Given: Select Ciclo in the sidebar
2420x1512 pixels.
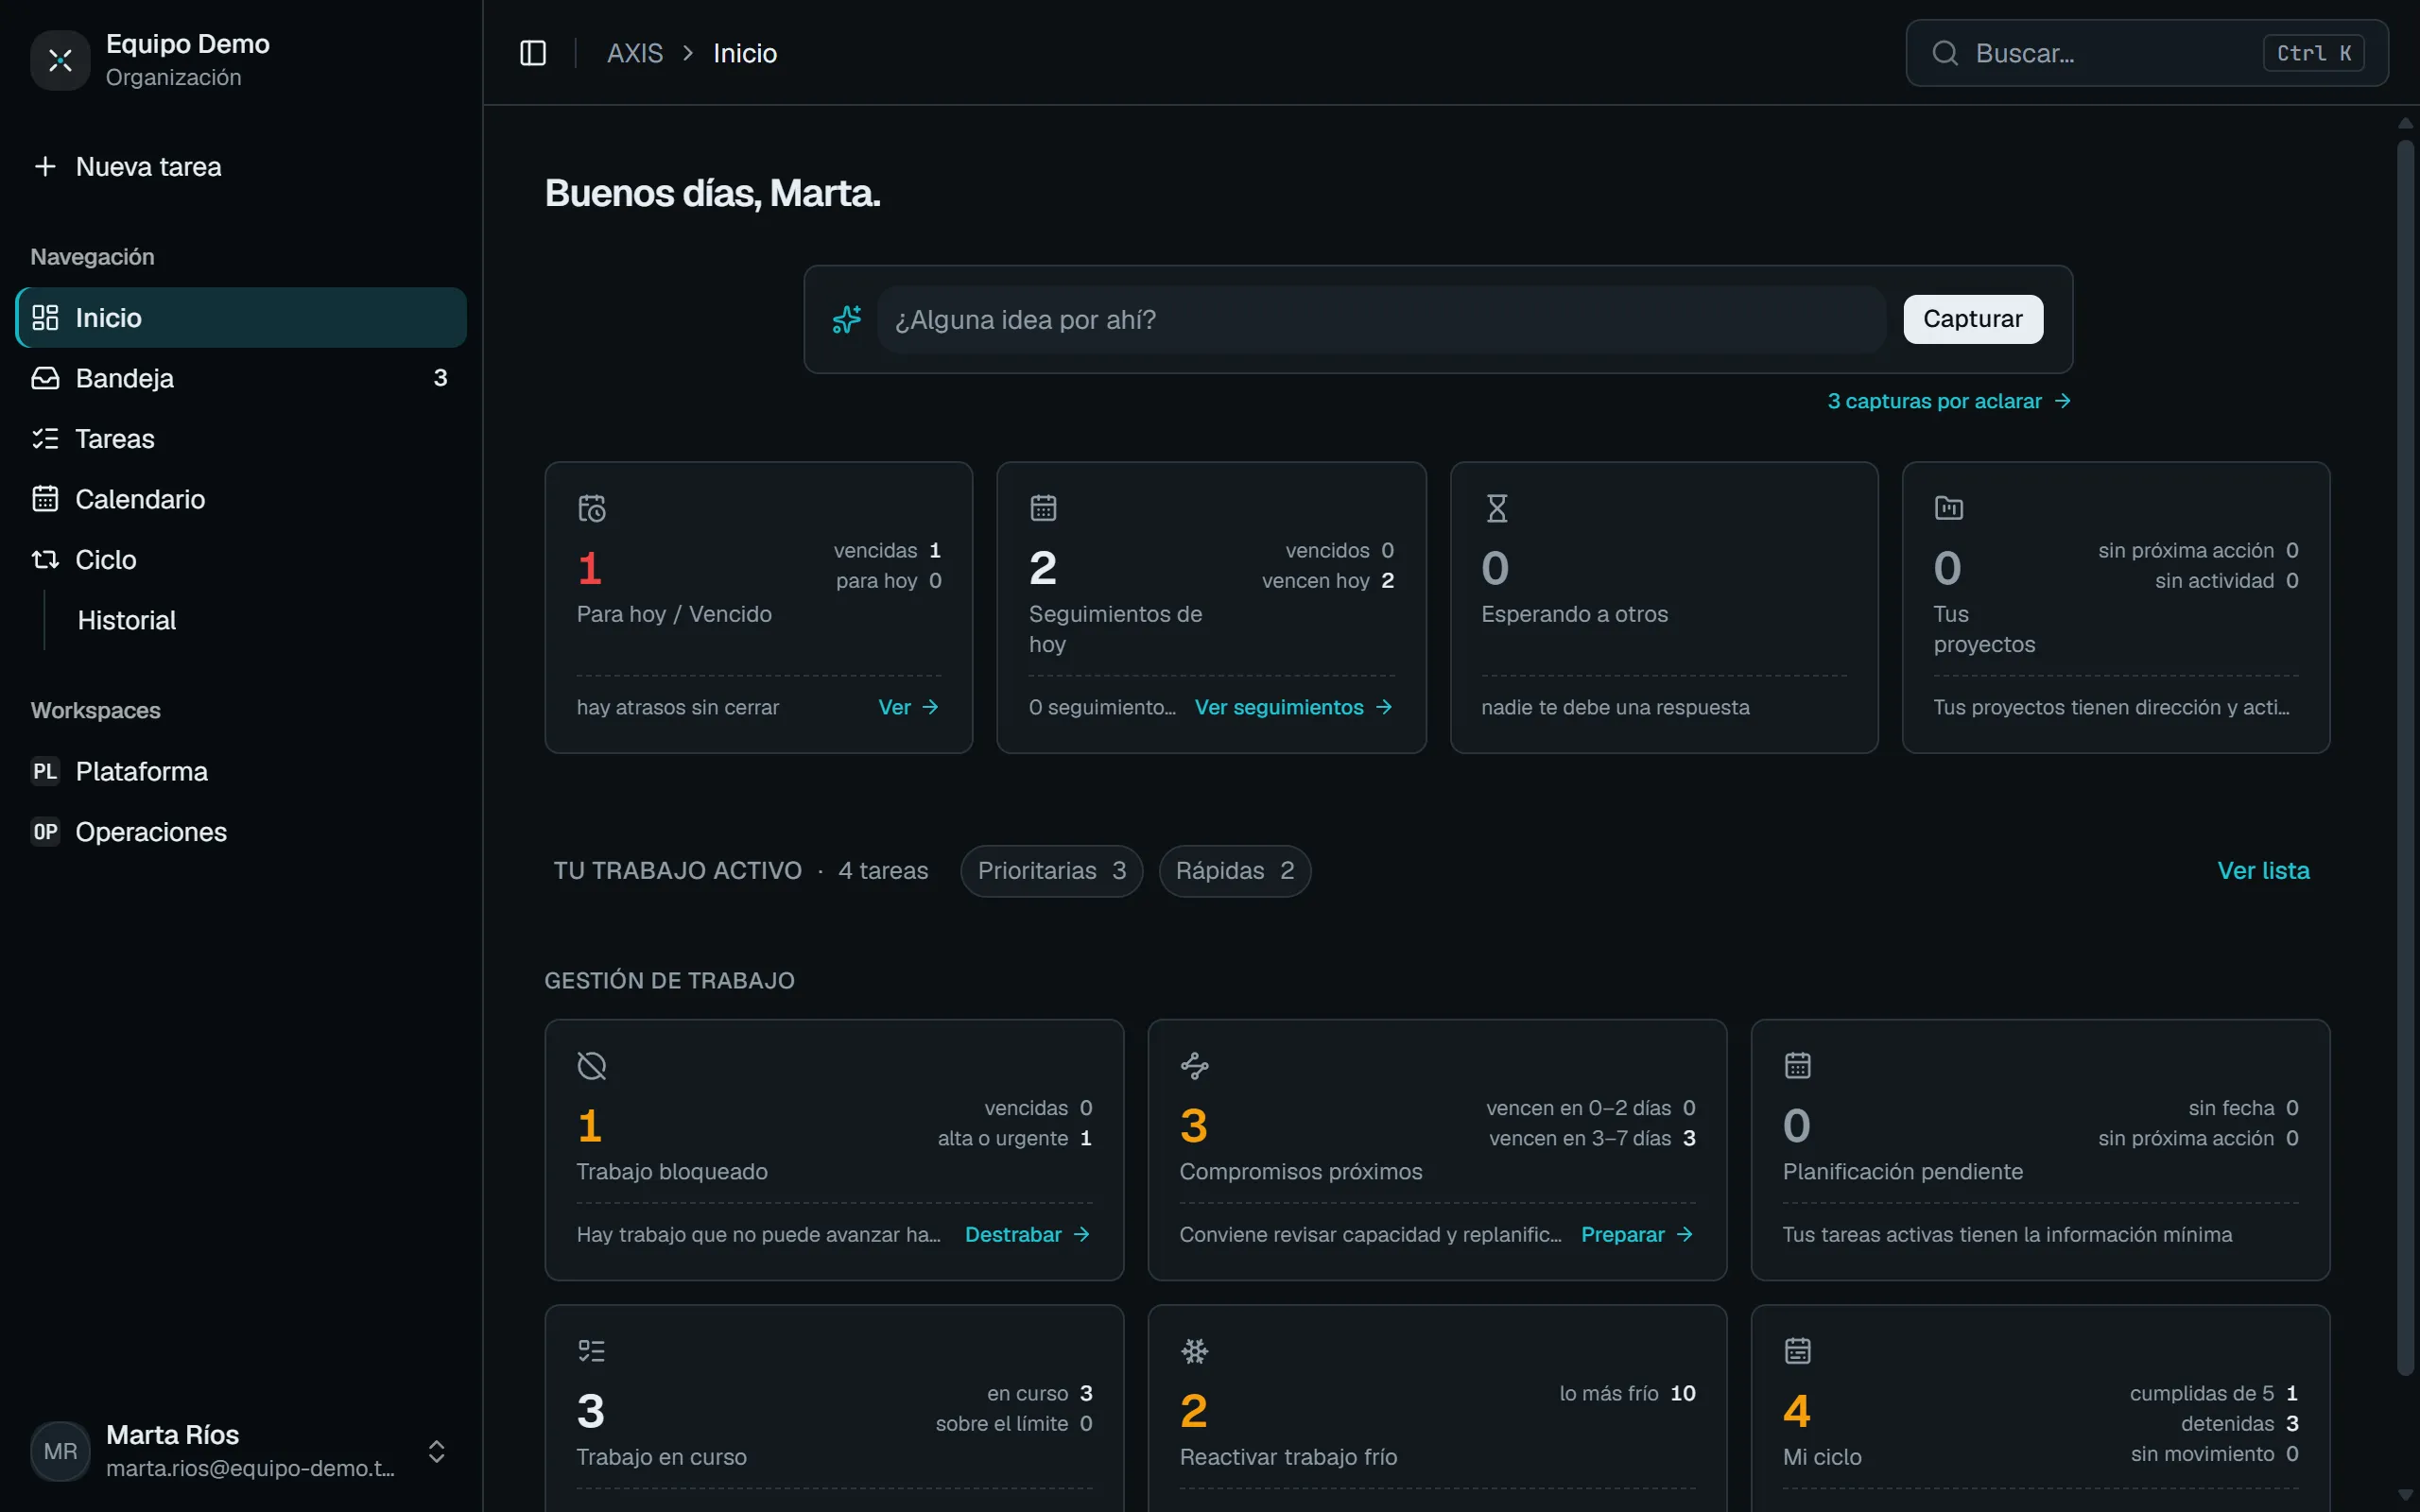Looking at the screenshot, I should click(x=241, y=560).
